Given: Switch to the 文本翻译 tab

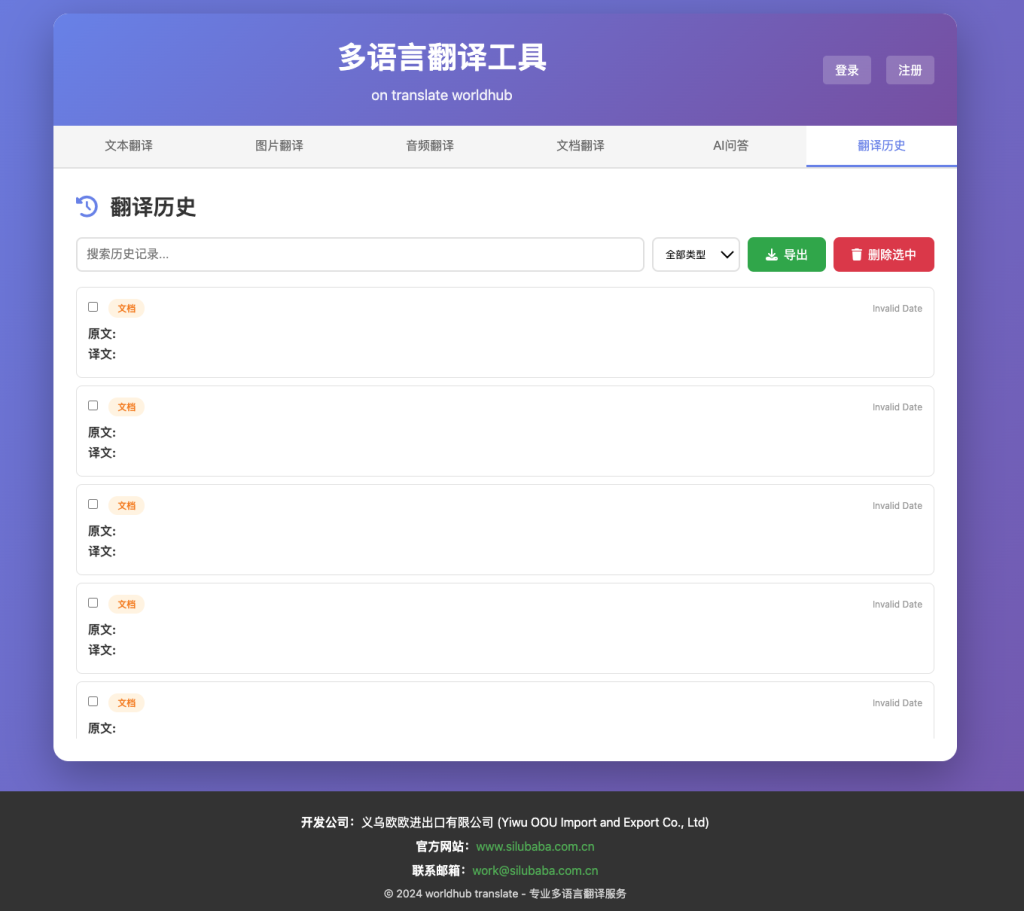Looking at the screenshot, I should [x=129, y=146].
